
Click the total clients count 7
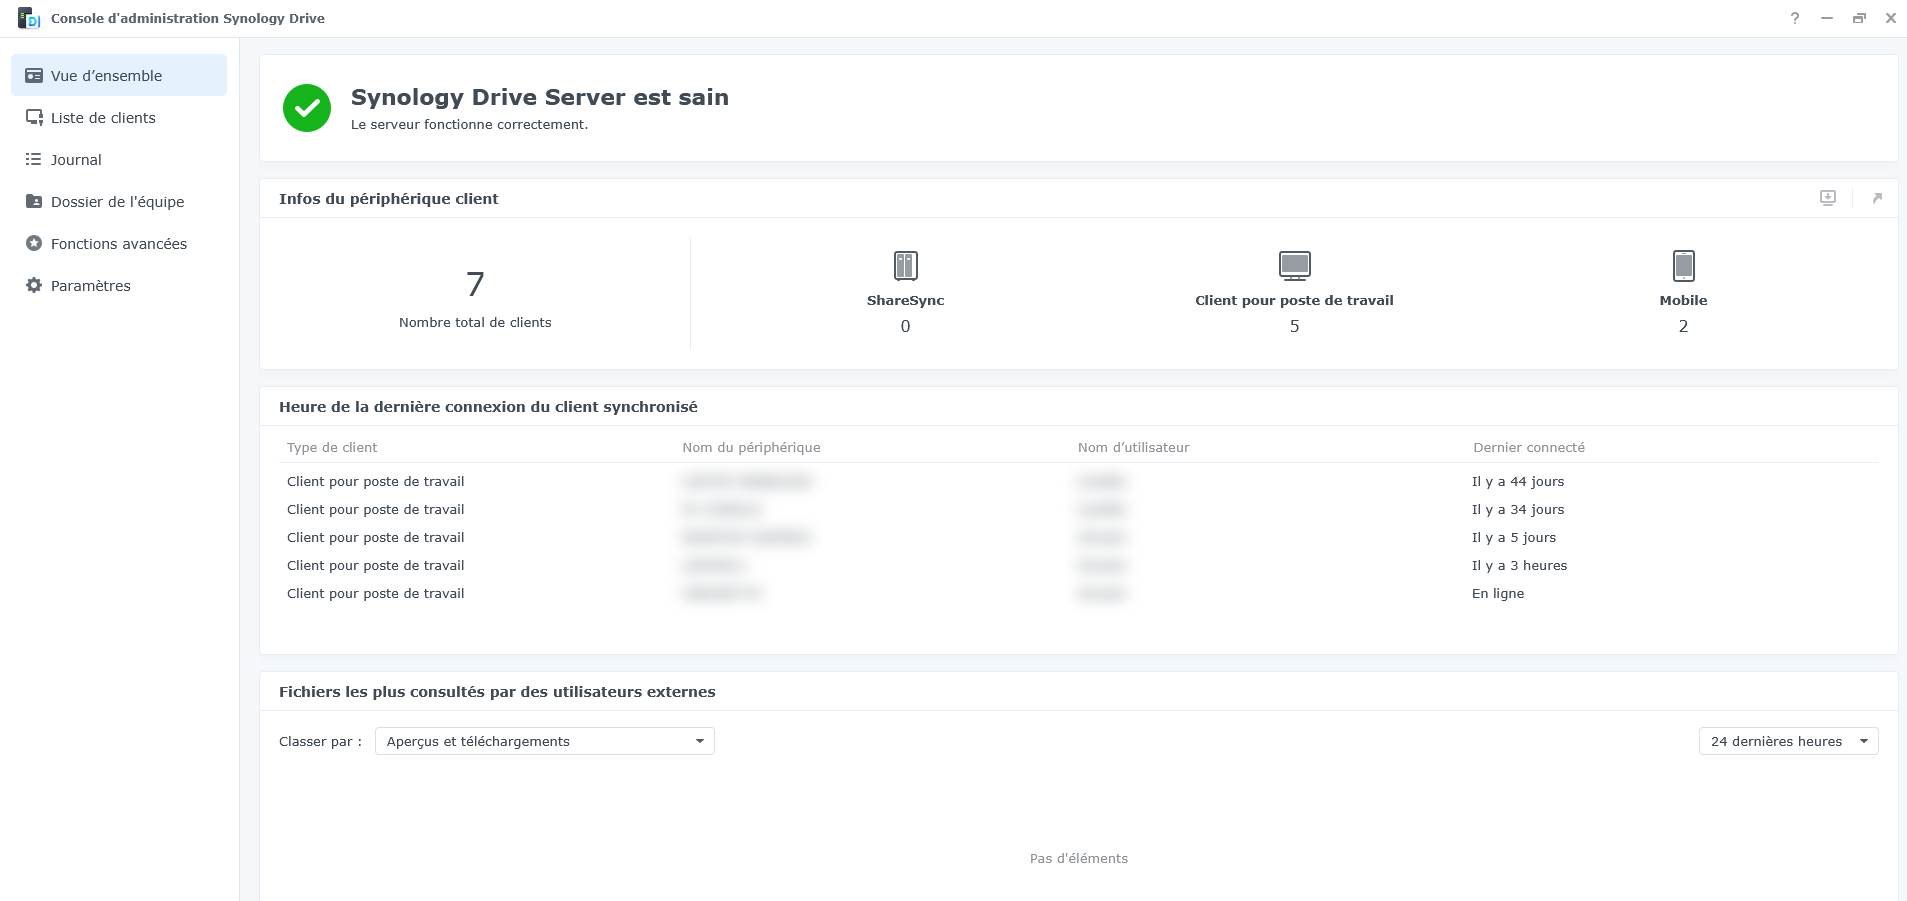click(x=475, y=285)
